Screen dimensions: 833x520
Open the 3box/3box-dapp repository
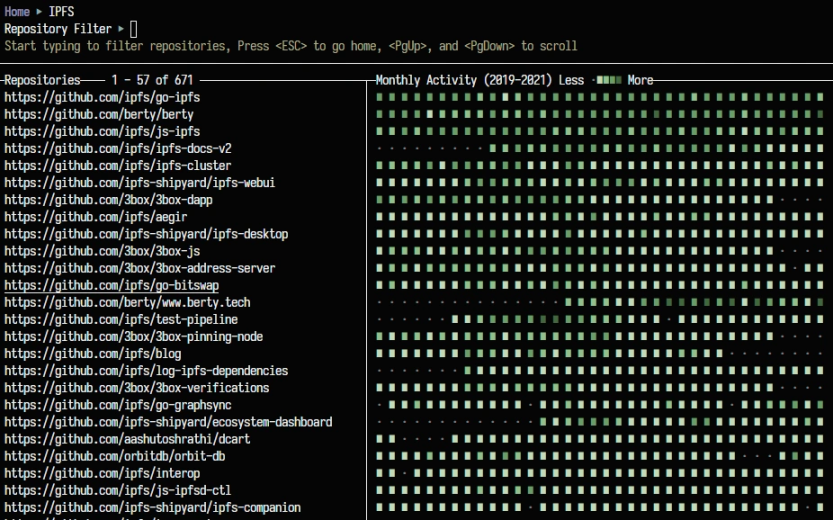pos(112,199)
